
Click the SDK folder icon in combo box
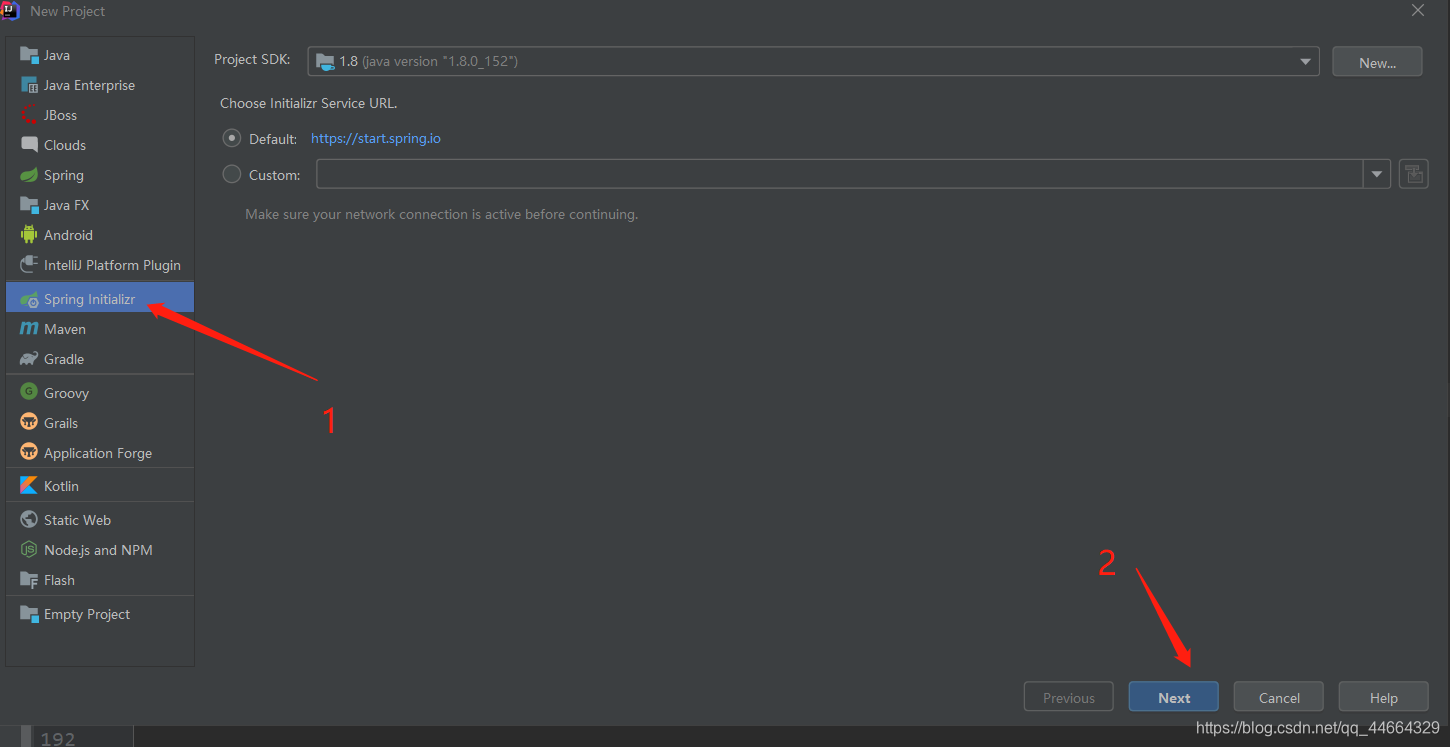pos(325,62)
